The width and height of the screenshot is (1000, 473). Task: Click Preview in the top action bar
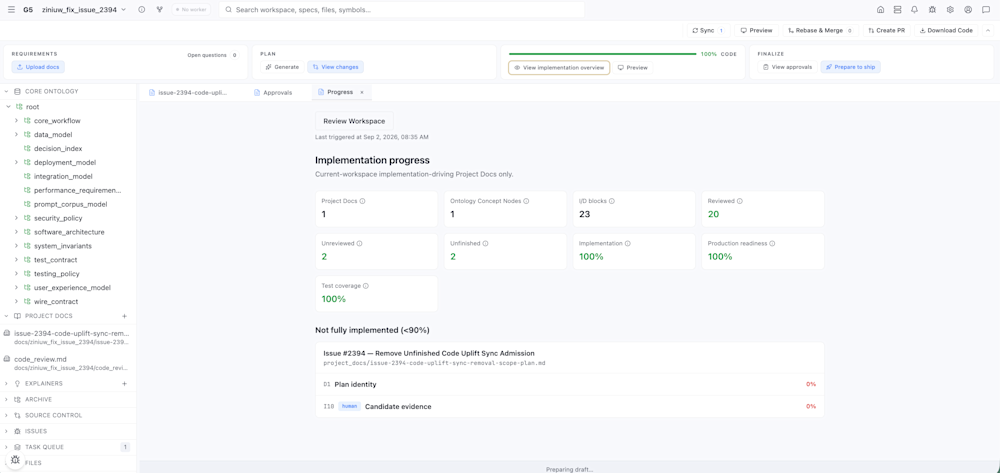click(x=756, y=31)
